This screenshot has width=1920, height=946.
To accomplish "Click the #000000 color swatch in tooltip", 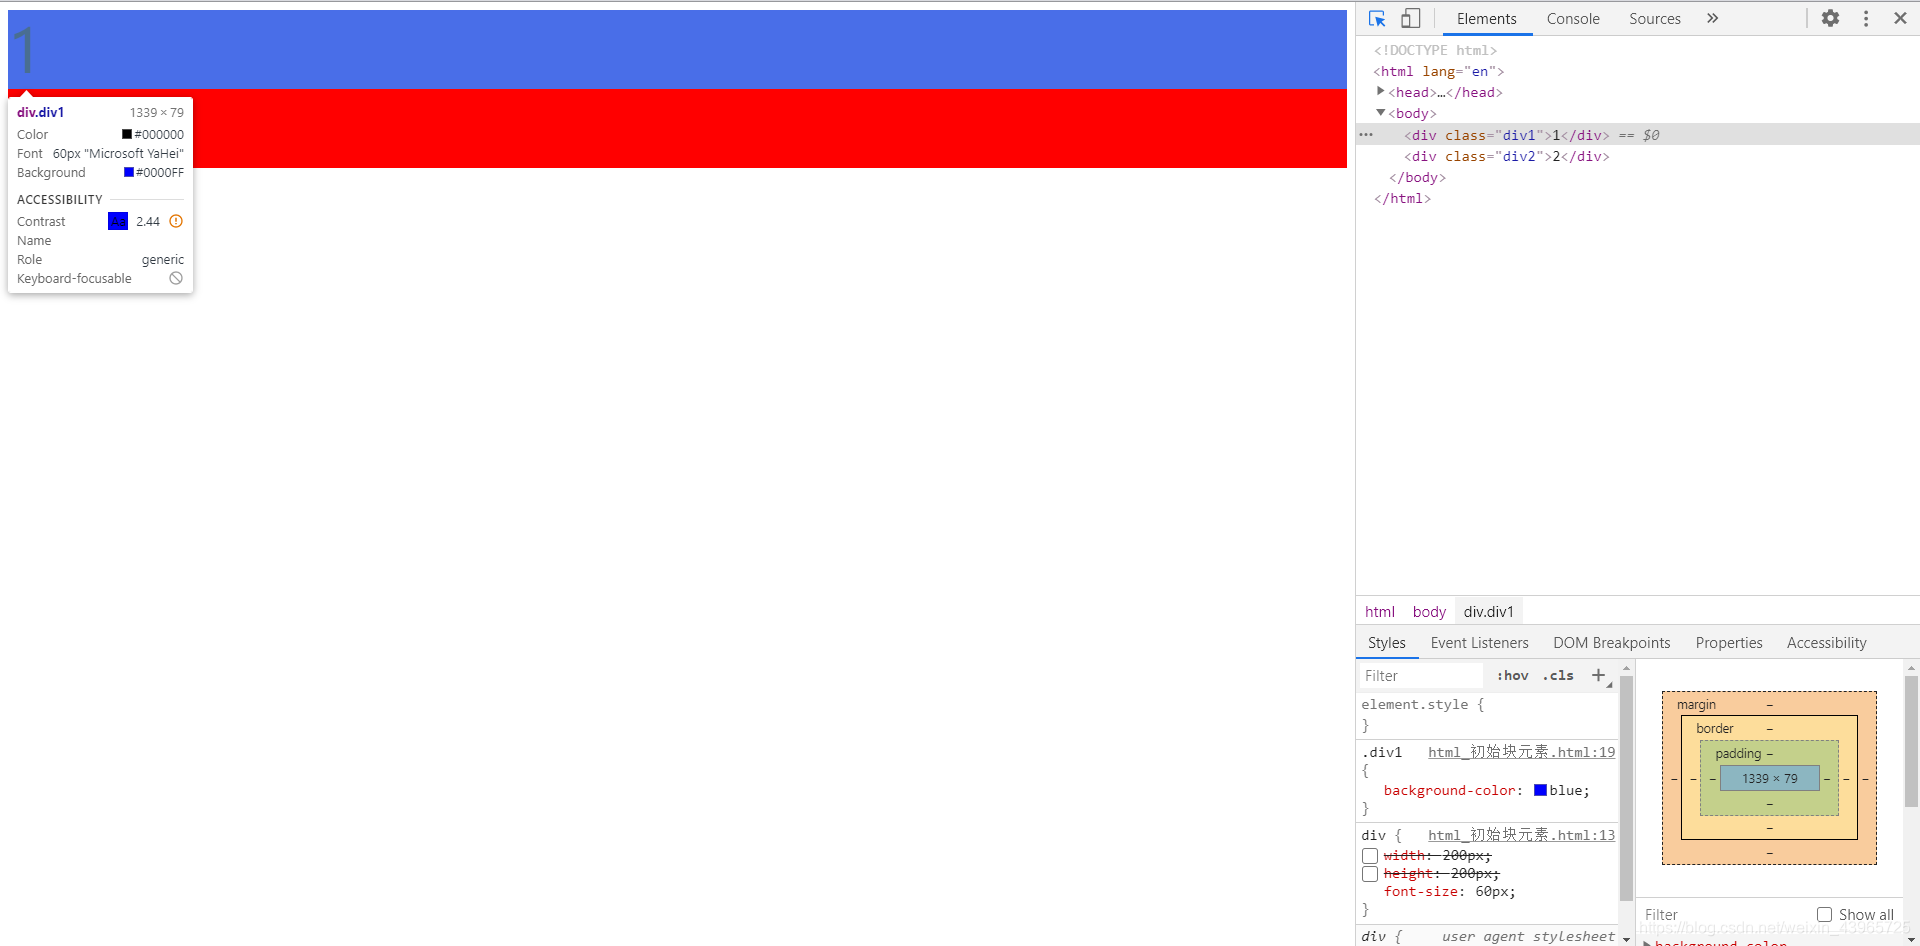I will pos(127,134).
